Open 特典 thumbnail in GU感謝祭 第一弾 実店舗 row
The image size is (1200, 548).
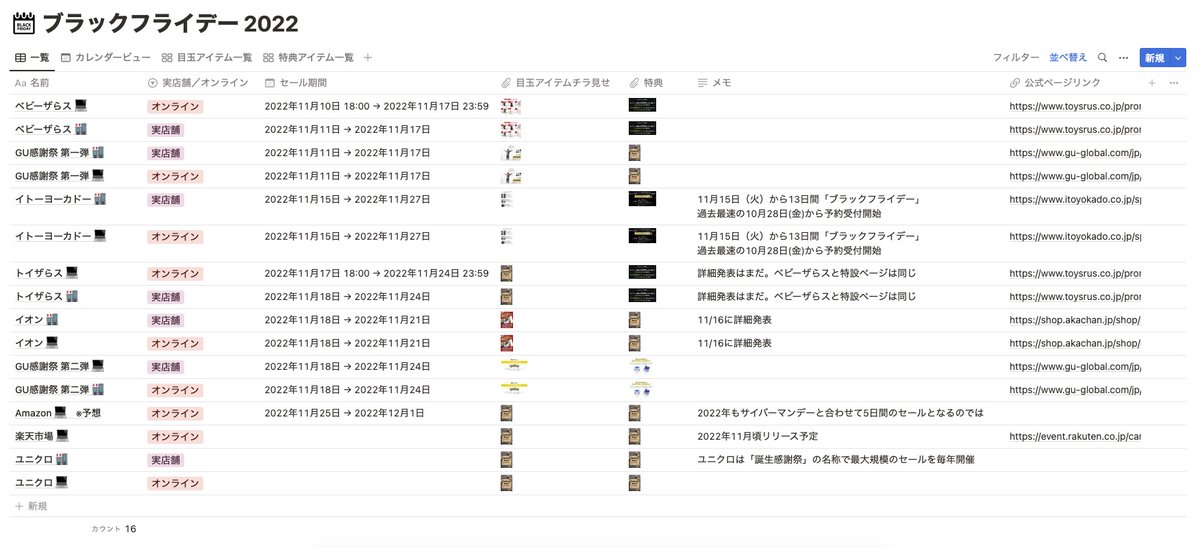point(634,152)
